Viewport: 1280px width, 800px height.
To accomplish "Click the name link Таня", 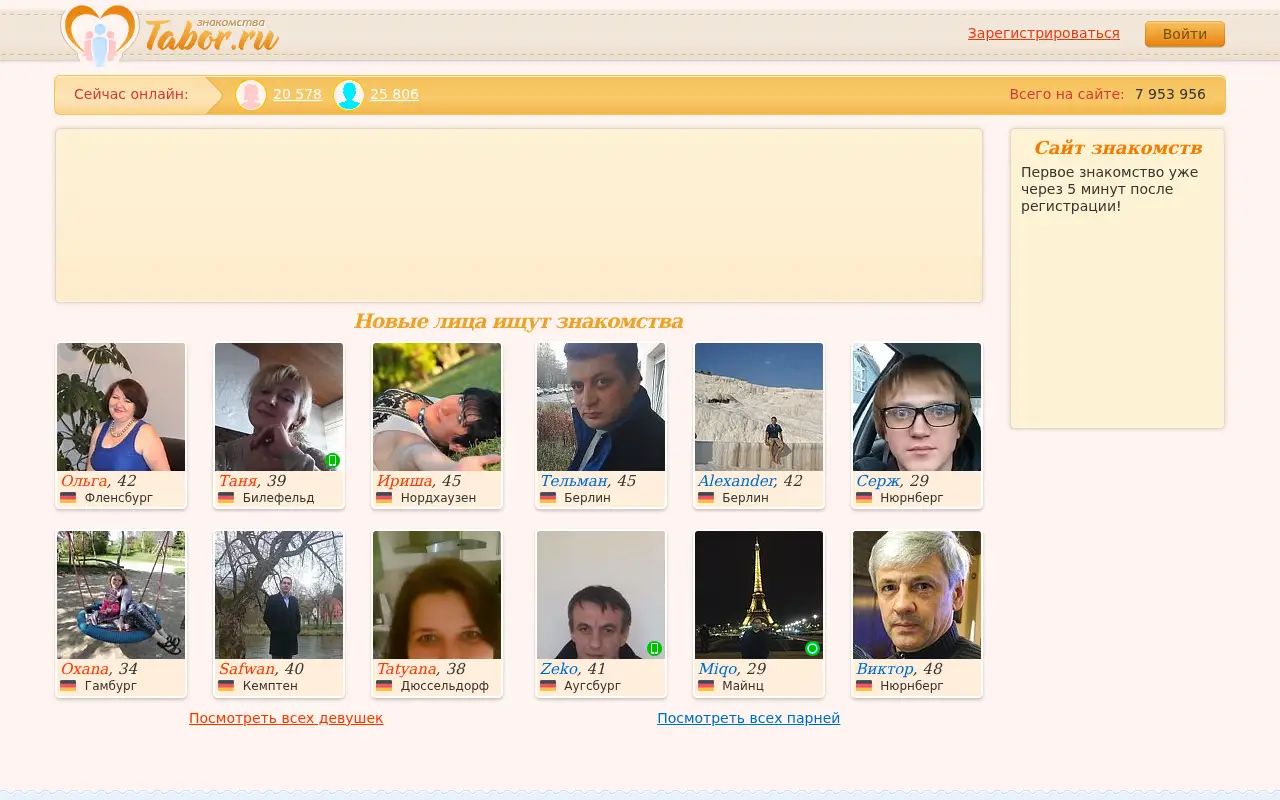I will coord(238,481).
